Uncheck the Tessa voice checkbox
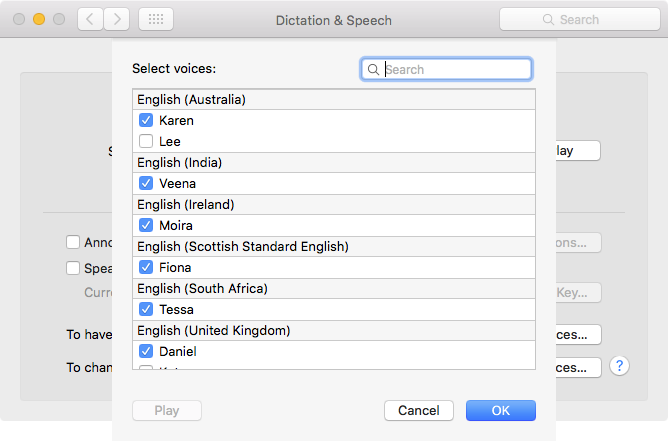The height and width of the screenshot is (441, 668). 146,309
